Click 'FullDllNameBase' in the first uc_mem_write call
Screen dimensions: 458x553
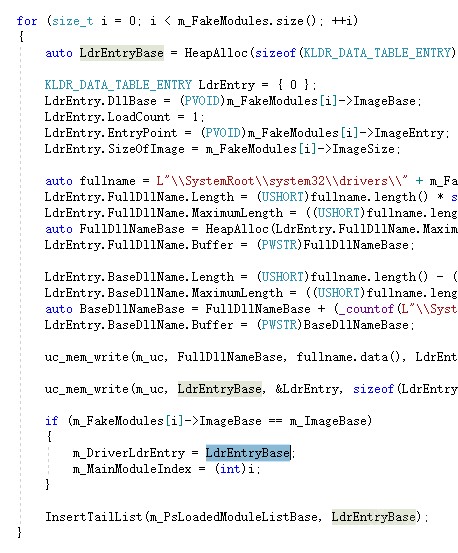tap(230, 357)
